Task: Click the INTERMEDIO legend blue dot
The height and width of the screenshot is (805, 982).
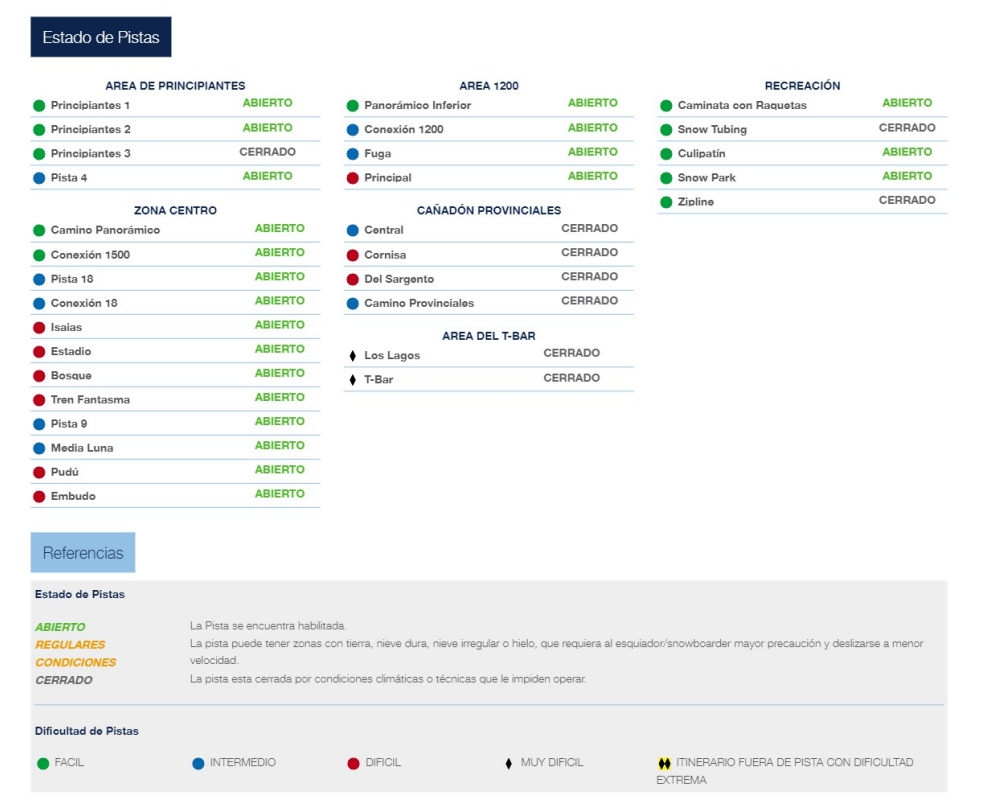Action: (x=199, y=764)
